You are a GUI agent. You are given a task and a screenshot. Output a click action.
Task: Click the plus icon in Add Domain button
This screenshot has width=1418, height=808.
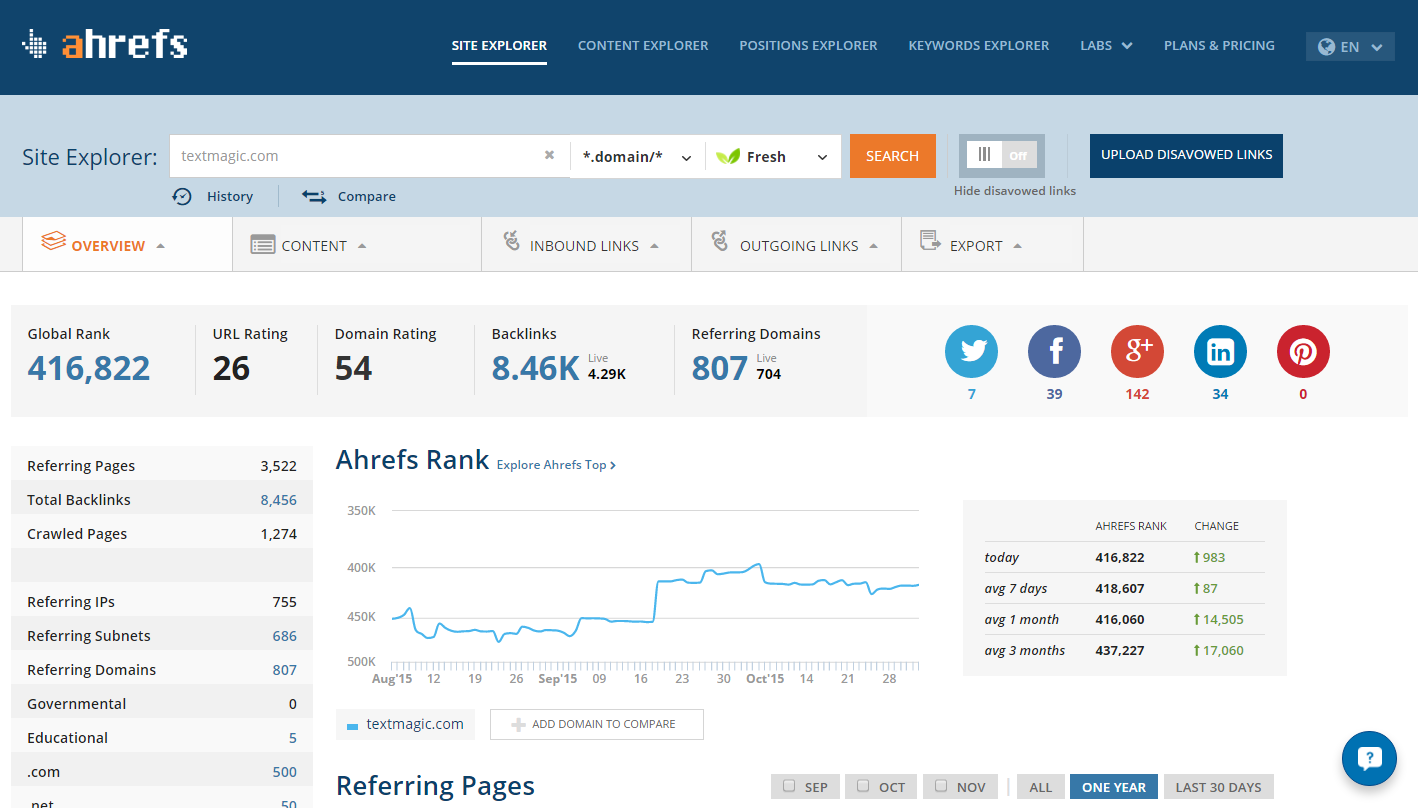pos(518,724)
